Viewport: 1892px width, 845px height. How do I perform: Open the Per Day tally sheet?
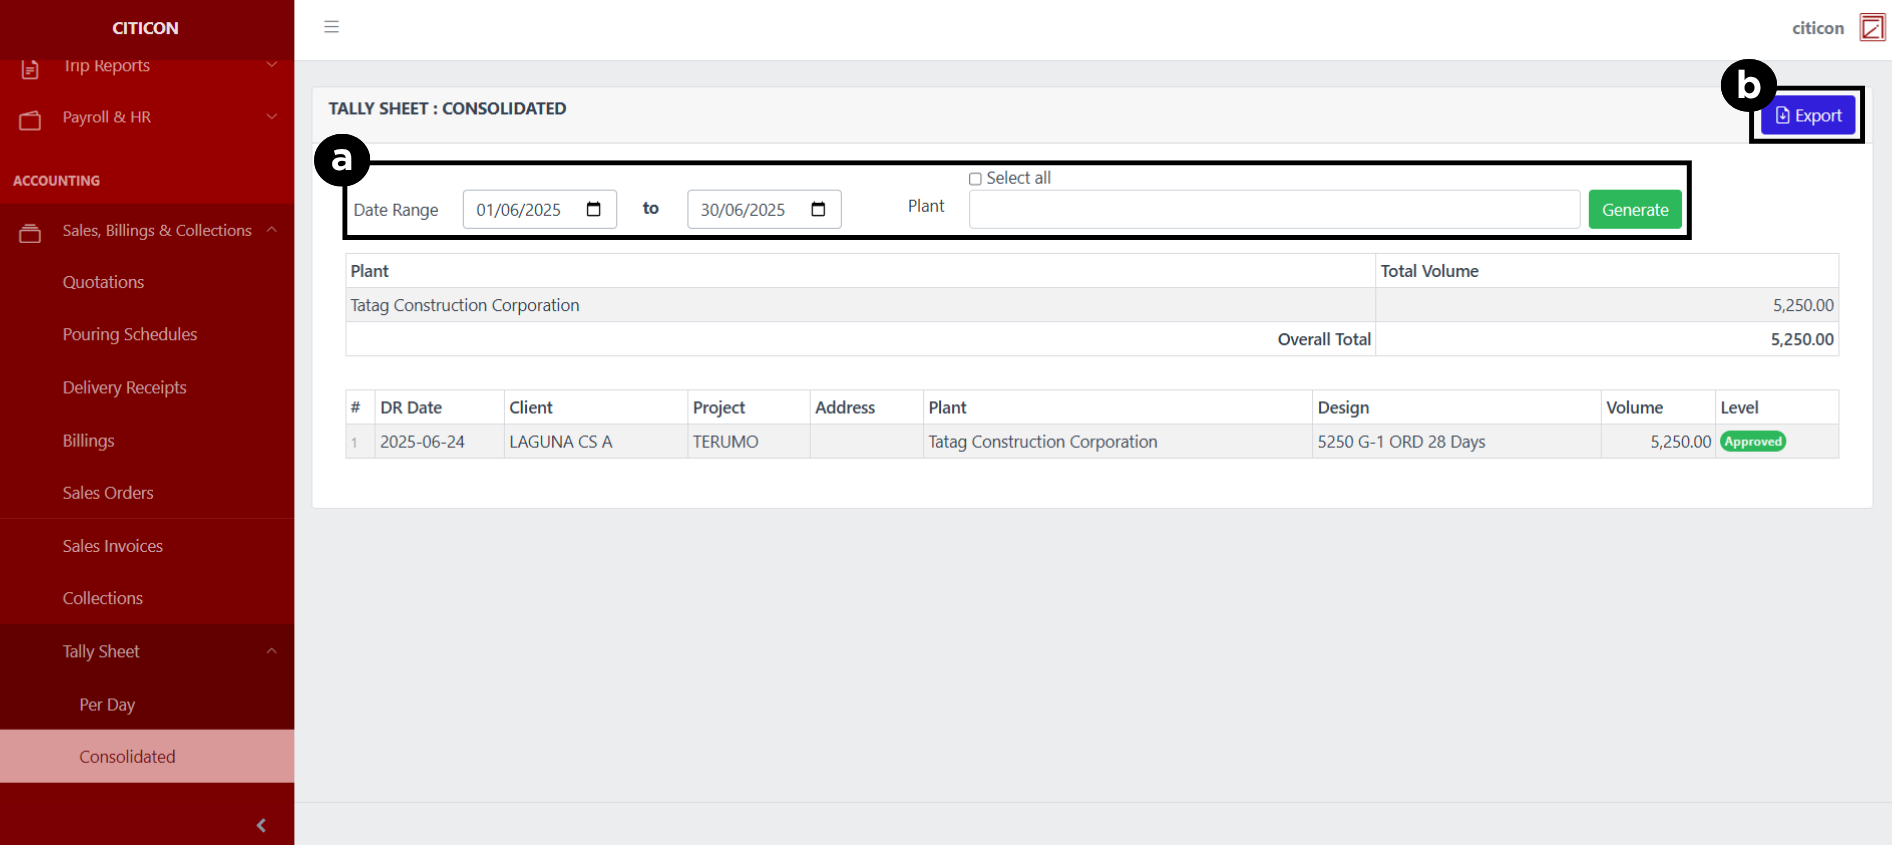tap(107, 704)
